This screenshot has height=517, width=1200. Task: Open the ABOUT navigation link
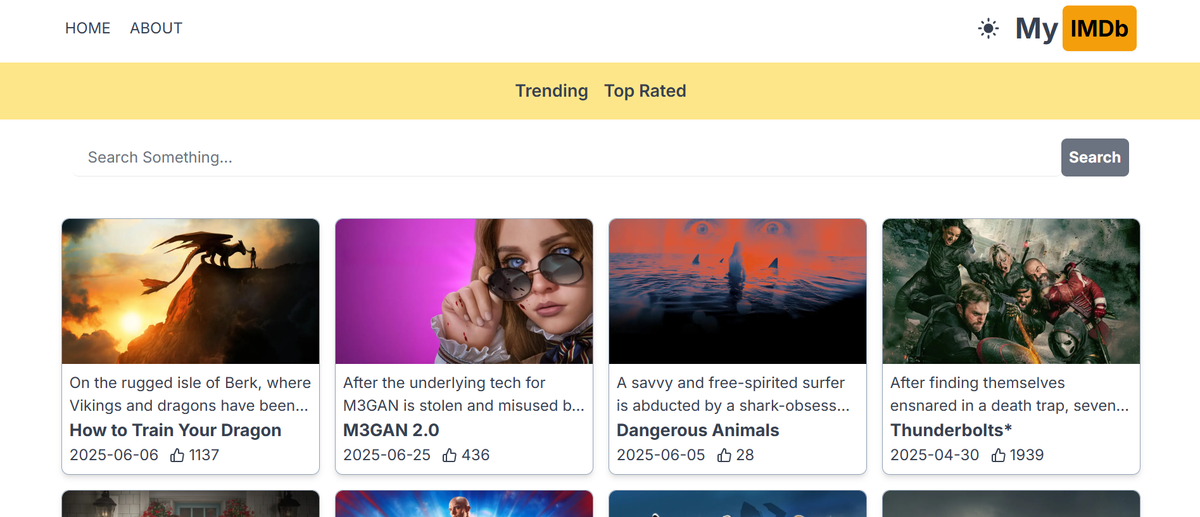coord(156,28)
